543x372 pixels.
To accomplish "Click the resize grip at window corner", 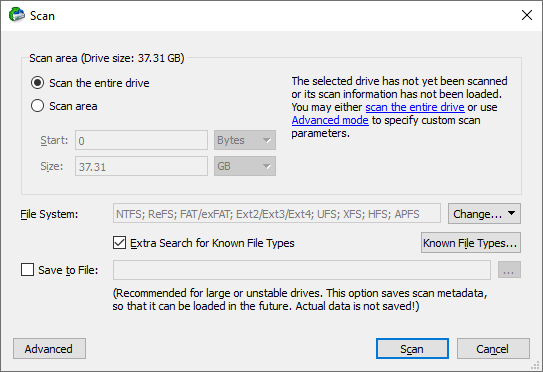I will click(x=536, y=366).
